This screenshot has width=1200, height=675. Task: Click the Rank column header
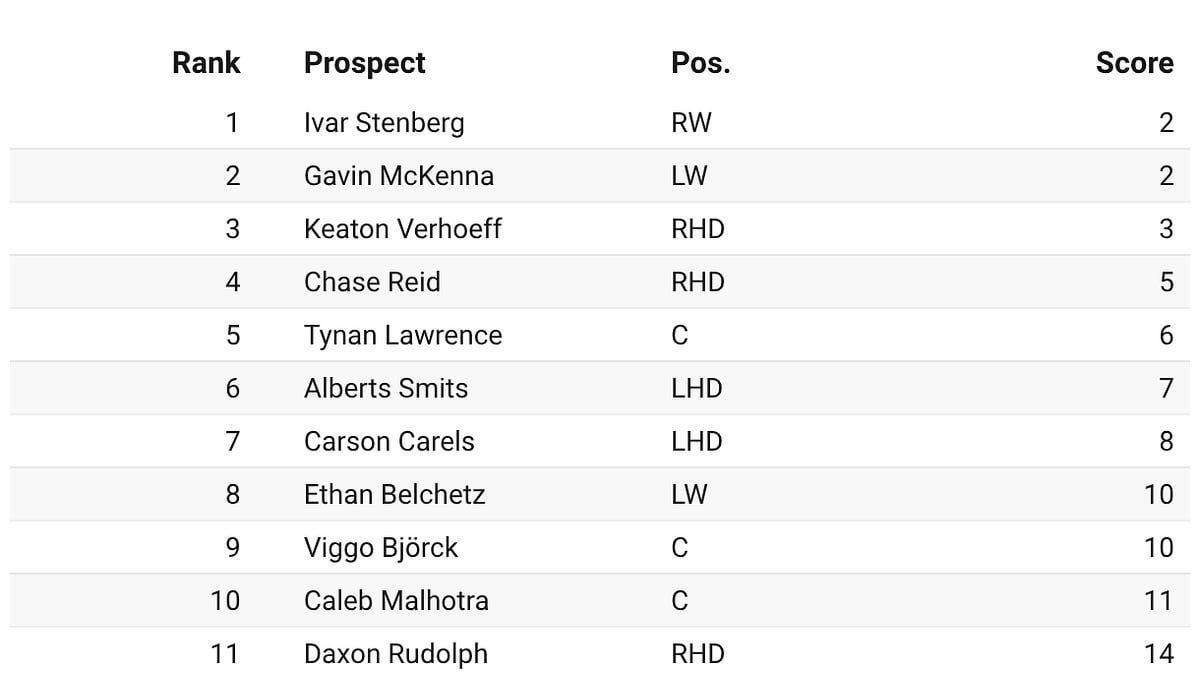(206, 63)
